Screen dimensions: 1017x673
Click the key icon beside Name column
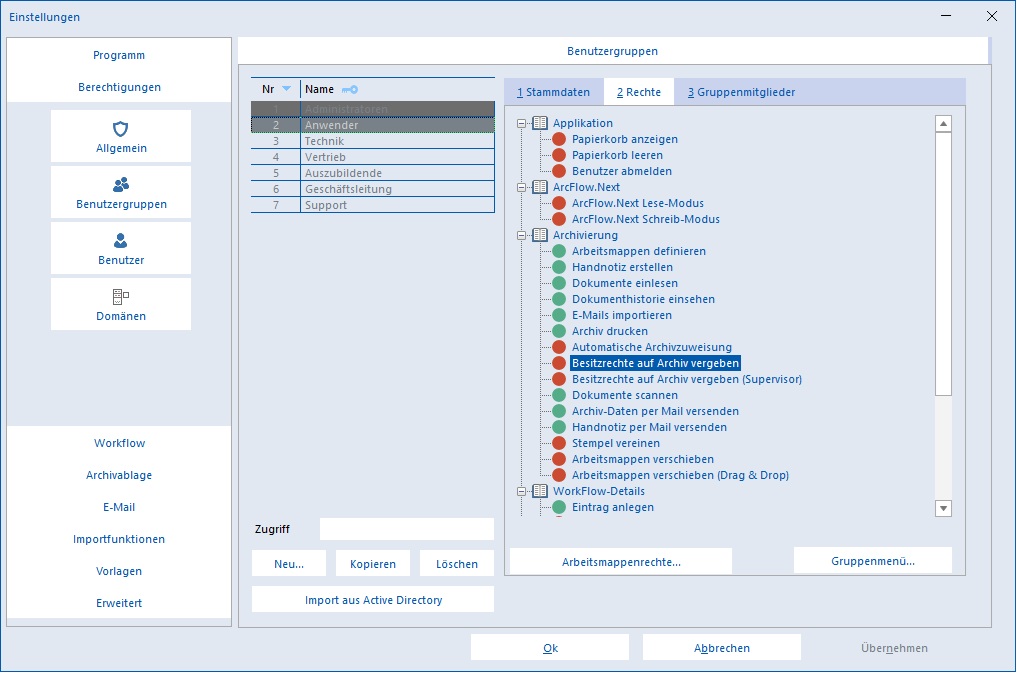pos(350,89)
